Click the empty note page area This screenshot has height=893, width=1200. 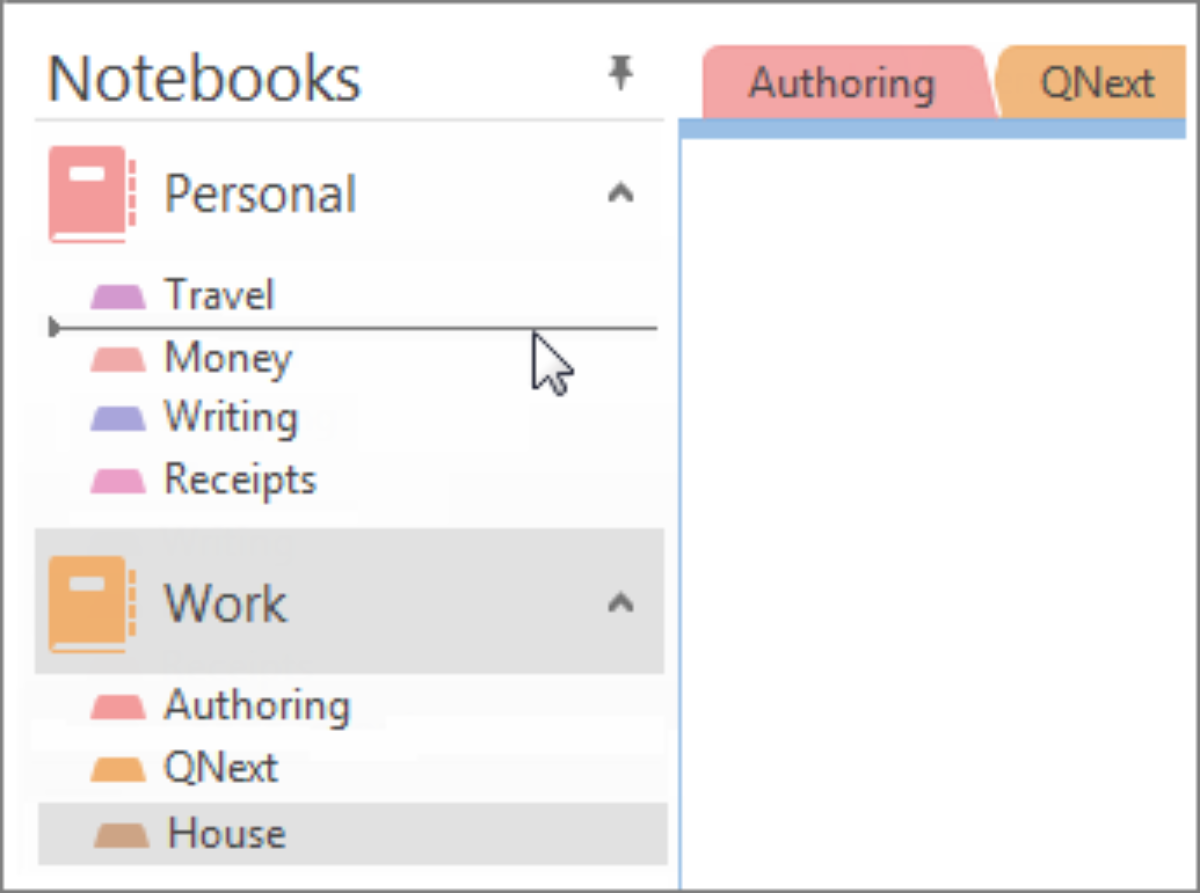click(935, 500)
